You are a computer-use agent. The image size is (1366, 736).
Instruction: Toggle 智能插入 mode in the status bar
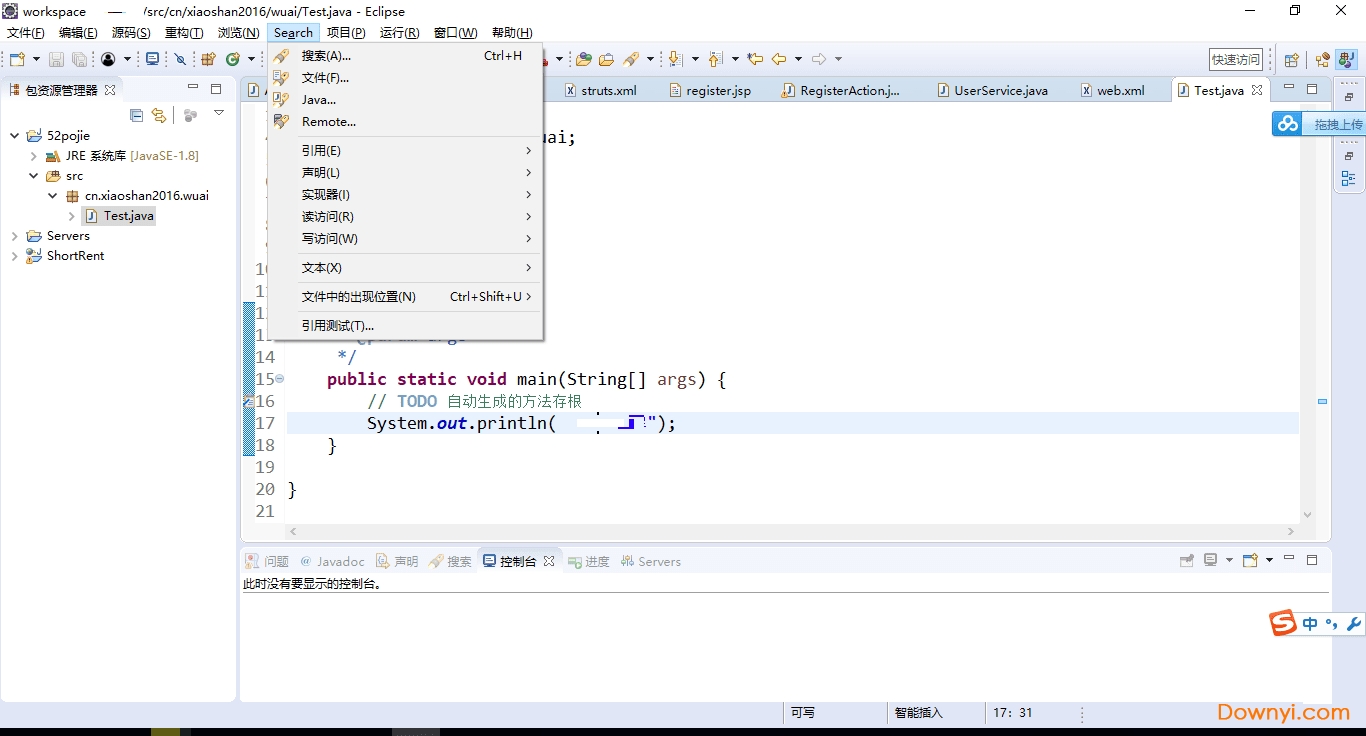click(920, 712)
